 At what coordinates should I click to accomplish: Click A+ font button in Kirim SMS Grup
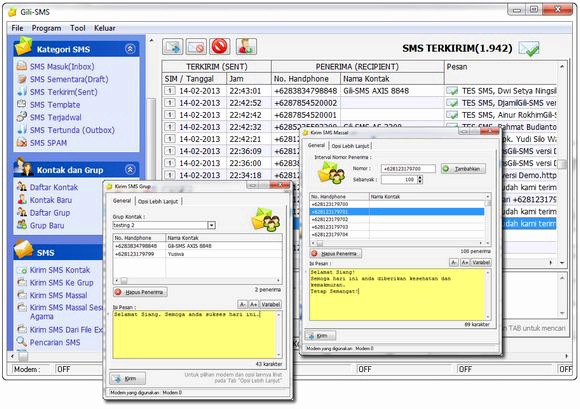pos(253,304)
